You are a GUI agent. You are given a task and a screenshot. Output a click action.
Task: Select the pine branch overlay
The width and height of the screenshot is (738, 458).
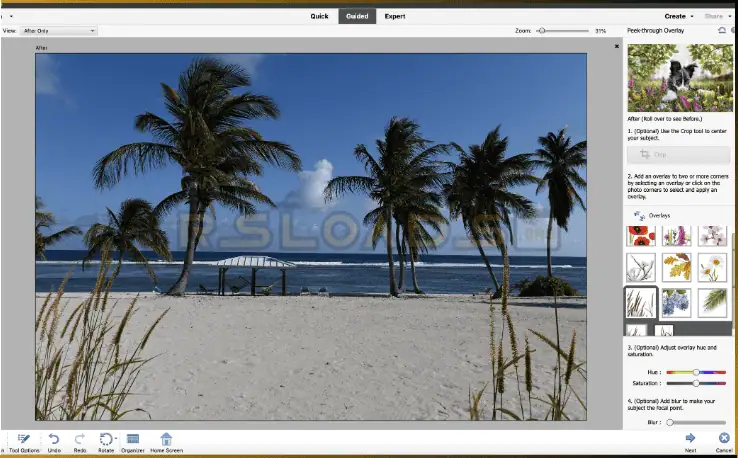pyautogui.click(x=713, y=303)
